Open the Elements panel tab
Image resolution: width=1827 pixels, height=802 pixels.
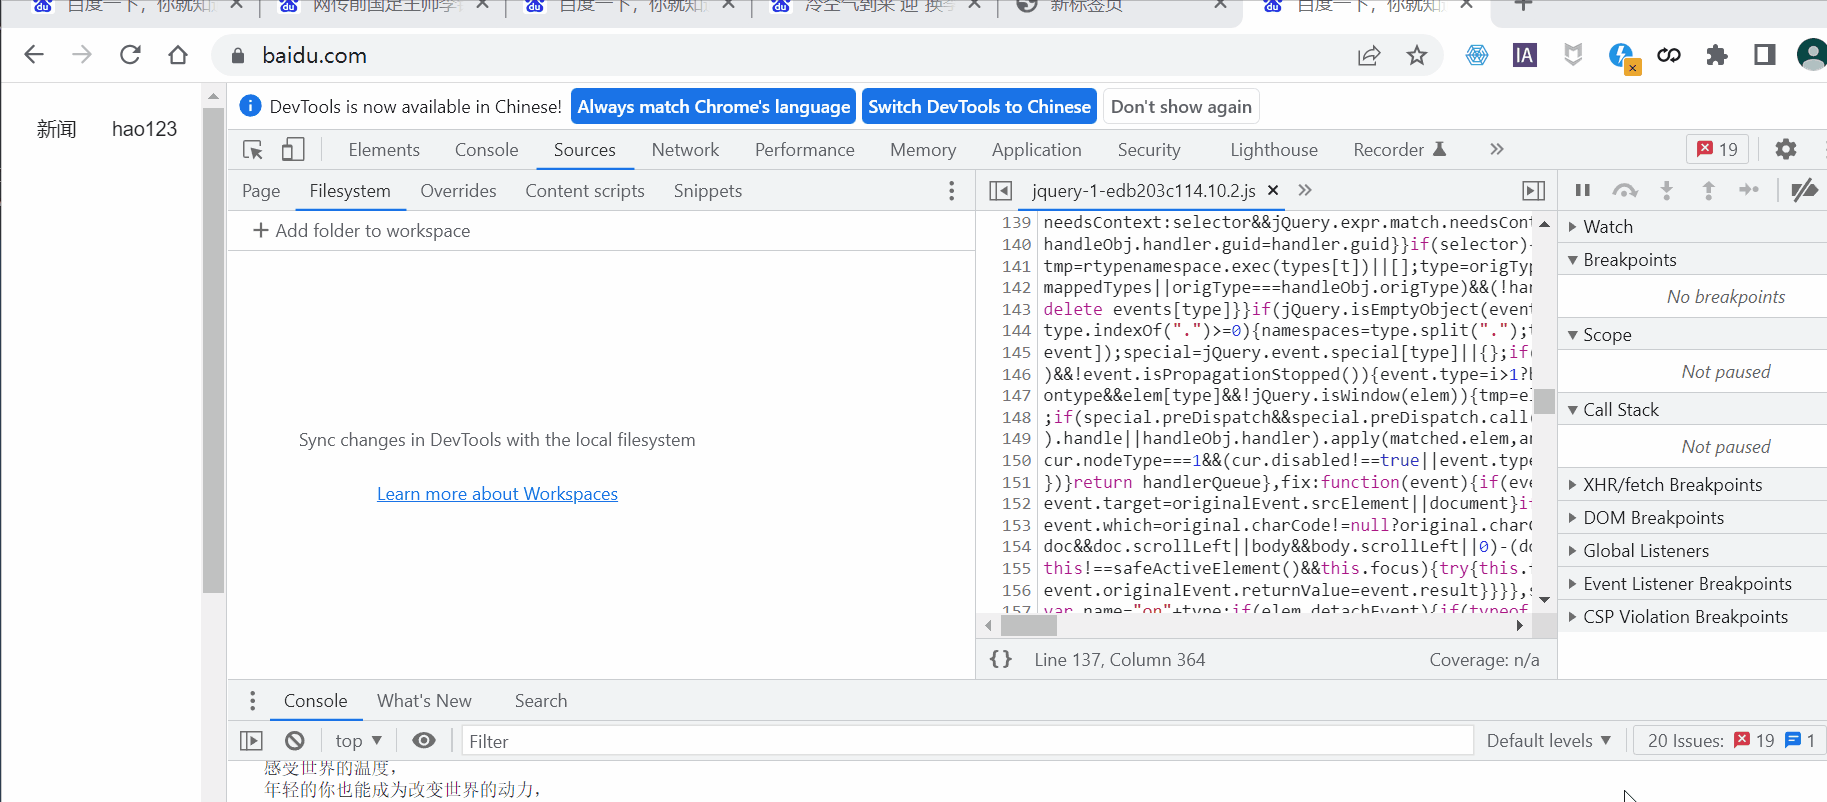(384, 150)
